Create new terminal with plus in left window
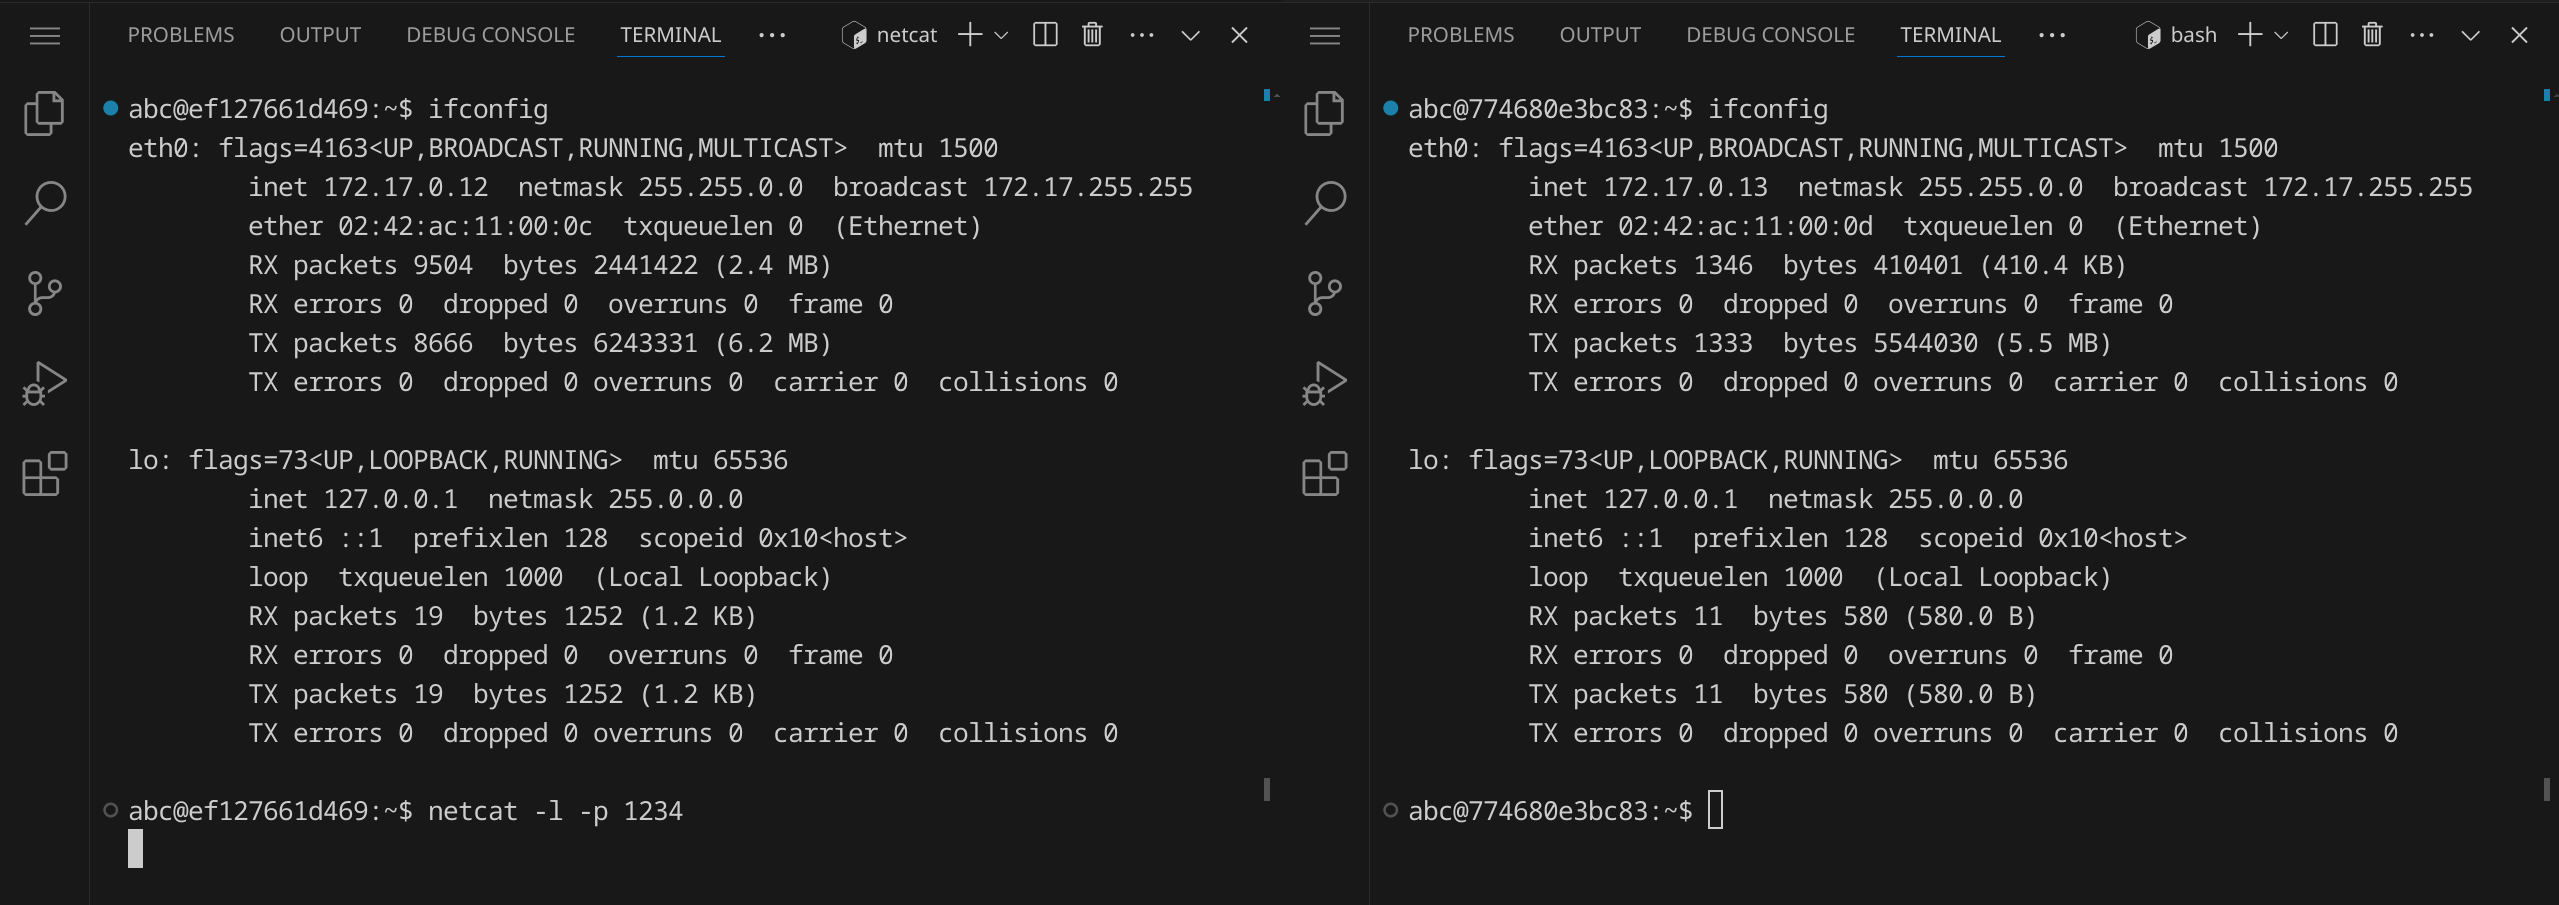 click(969, 35)
